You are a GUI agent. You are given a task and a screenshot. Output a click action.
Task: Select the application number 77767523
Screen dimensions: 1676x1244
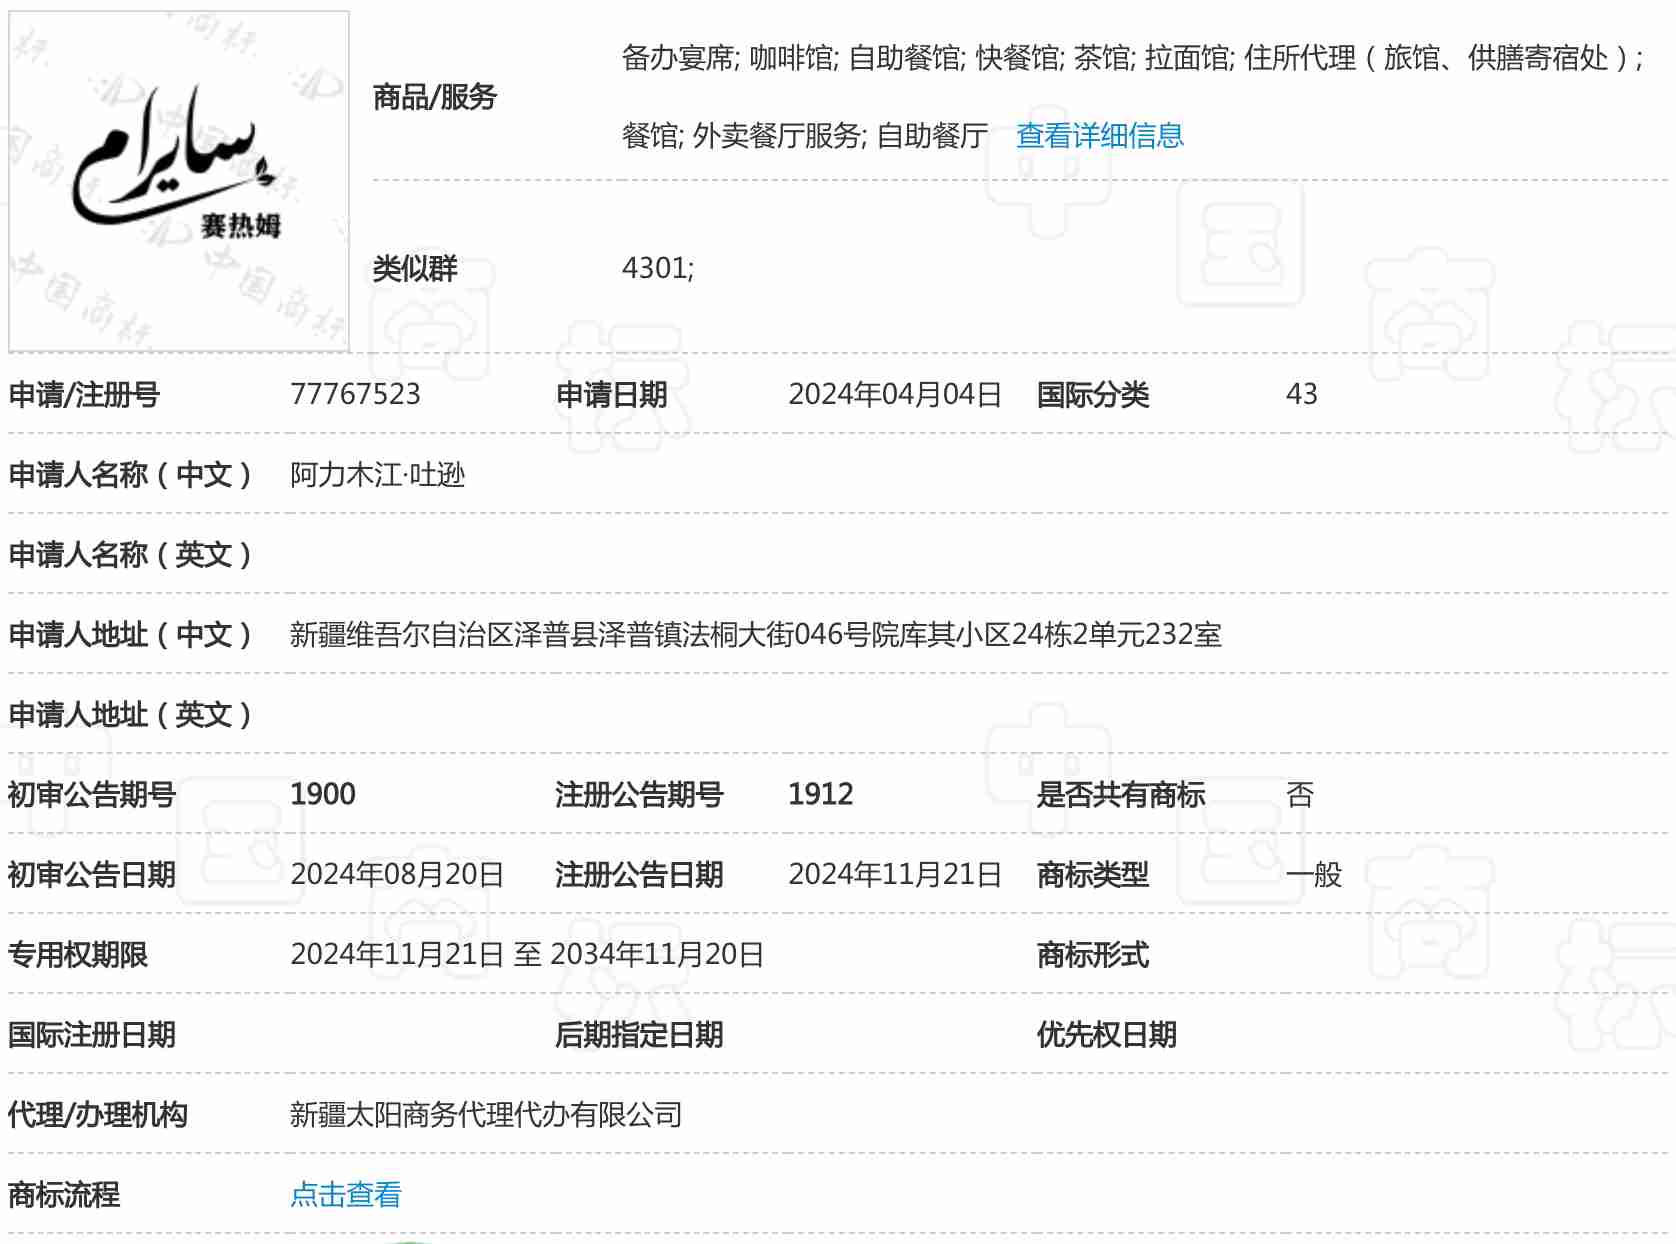[x=355, y=394]
